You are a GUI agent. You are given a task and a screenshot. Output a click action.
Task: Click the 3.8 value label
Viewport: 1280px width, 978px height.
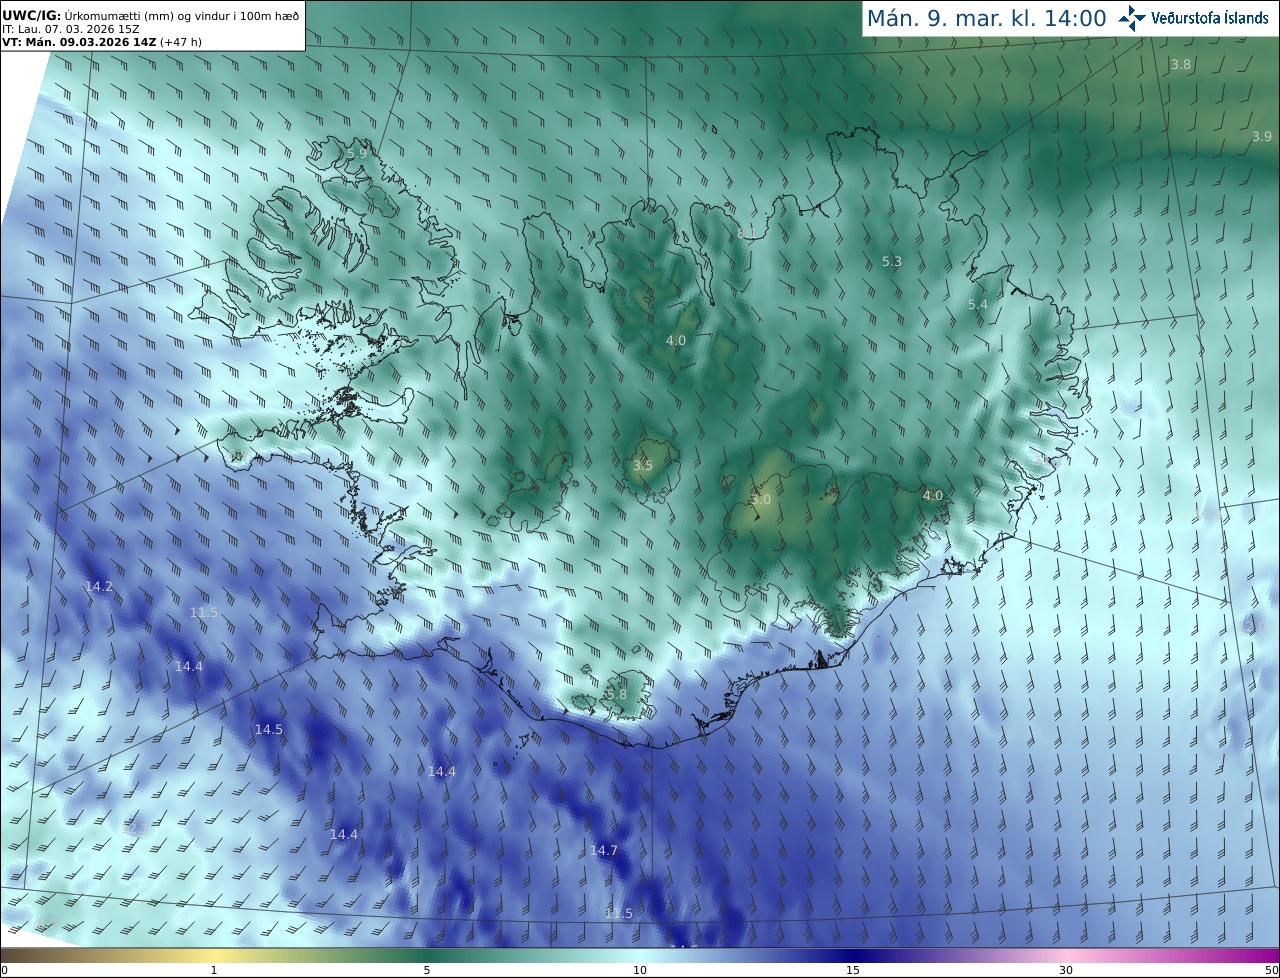pyautogui.click(x=1181, y=64)
